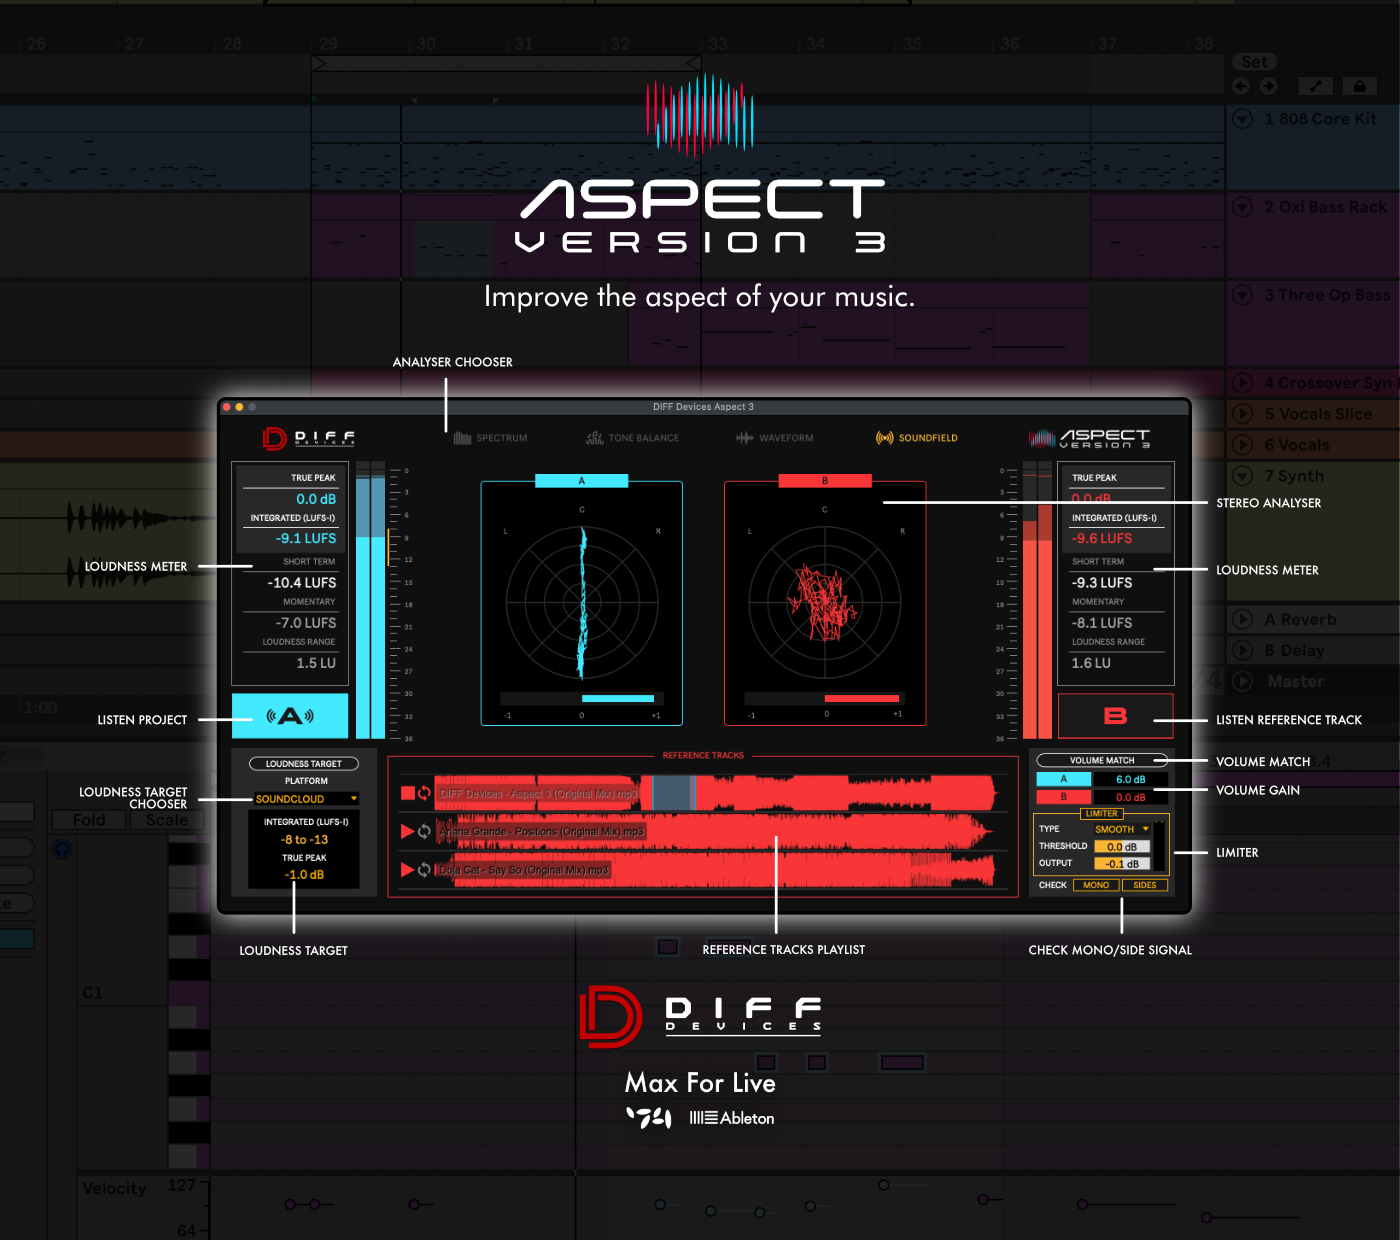Enable the MONO check button
This screenshot has height=1240, width=1400.
1096,885
